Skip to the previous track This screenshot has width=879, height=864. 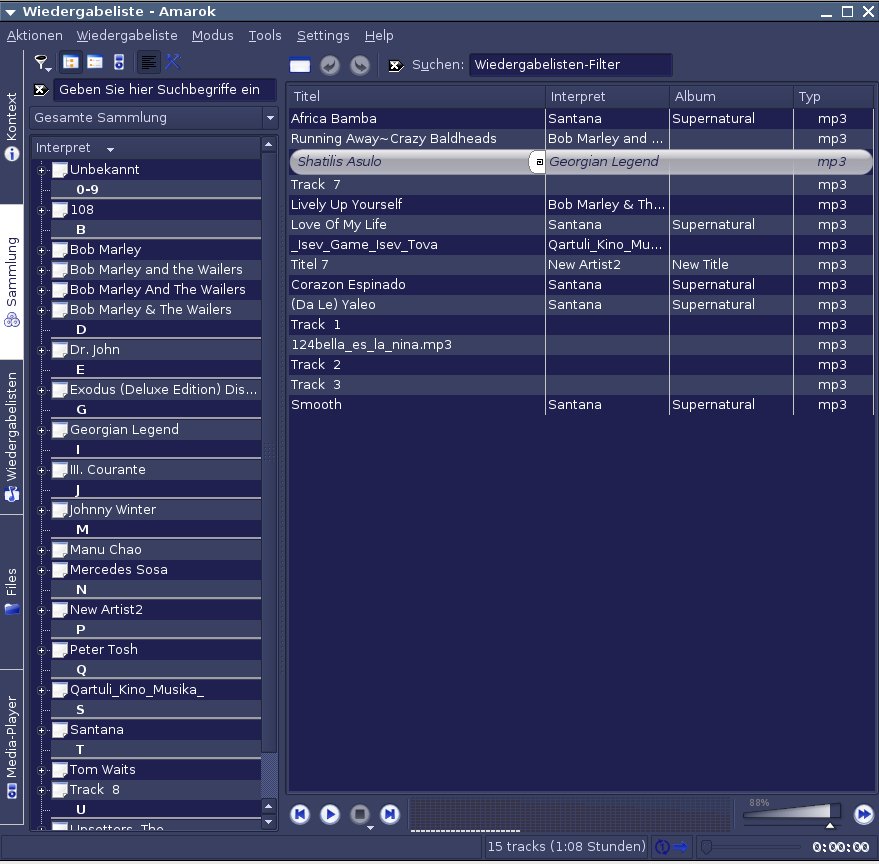click(x=300, y=814)
